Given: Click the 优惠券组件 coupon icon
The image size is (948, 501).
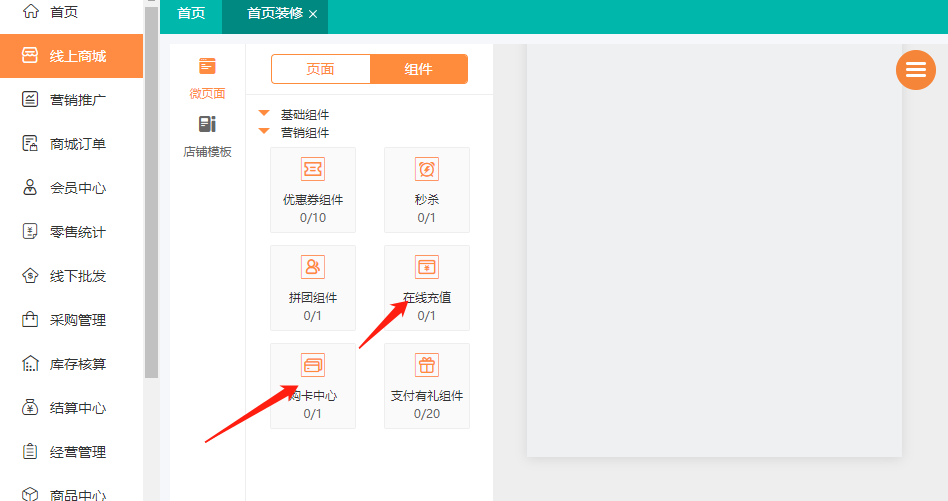Looking at the screenshot, I should [x=313, y=169].
